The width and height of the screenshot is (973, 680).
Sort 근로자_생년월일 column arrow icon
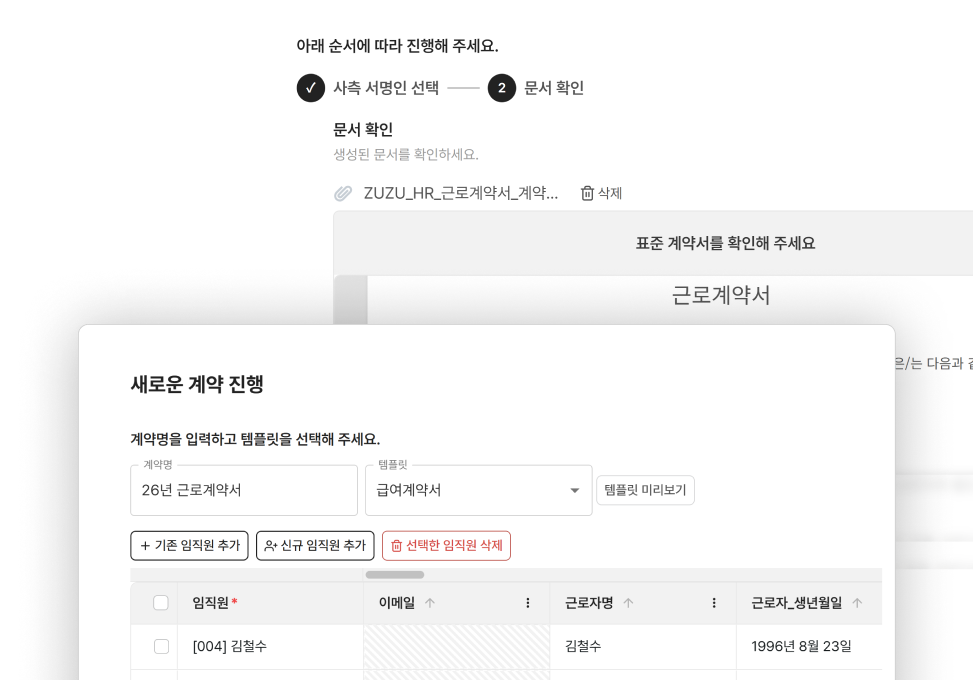(857, 602)
